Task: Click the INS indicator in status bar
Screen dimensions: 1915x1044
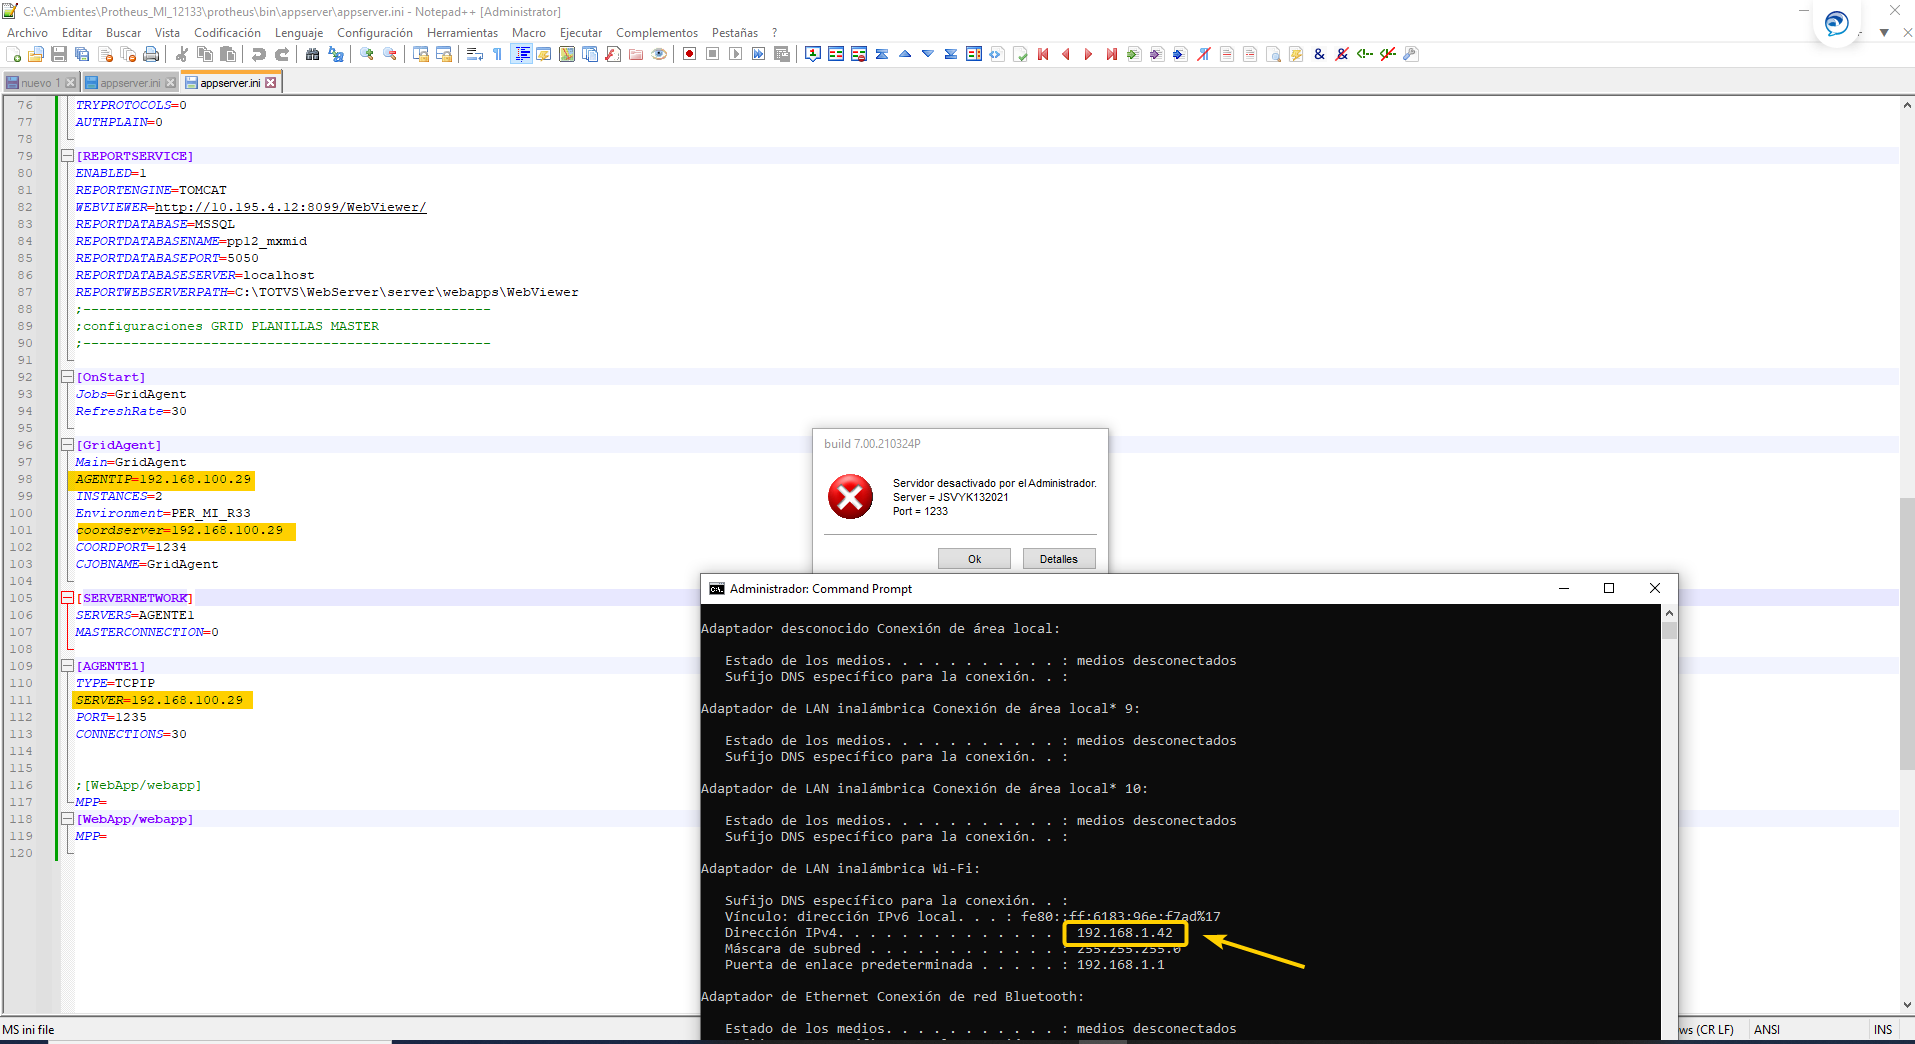Action: [1883, 1029]
